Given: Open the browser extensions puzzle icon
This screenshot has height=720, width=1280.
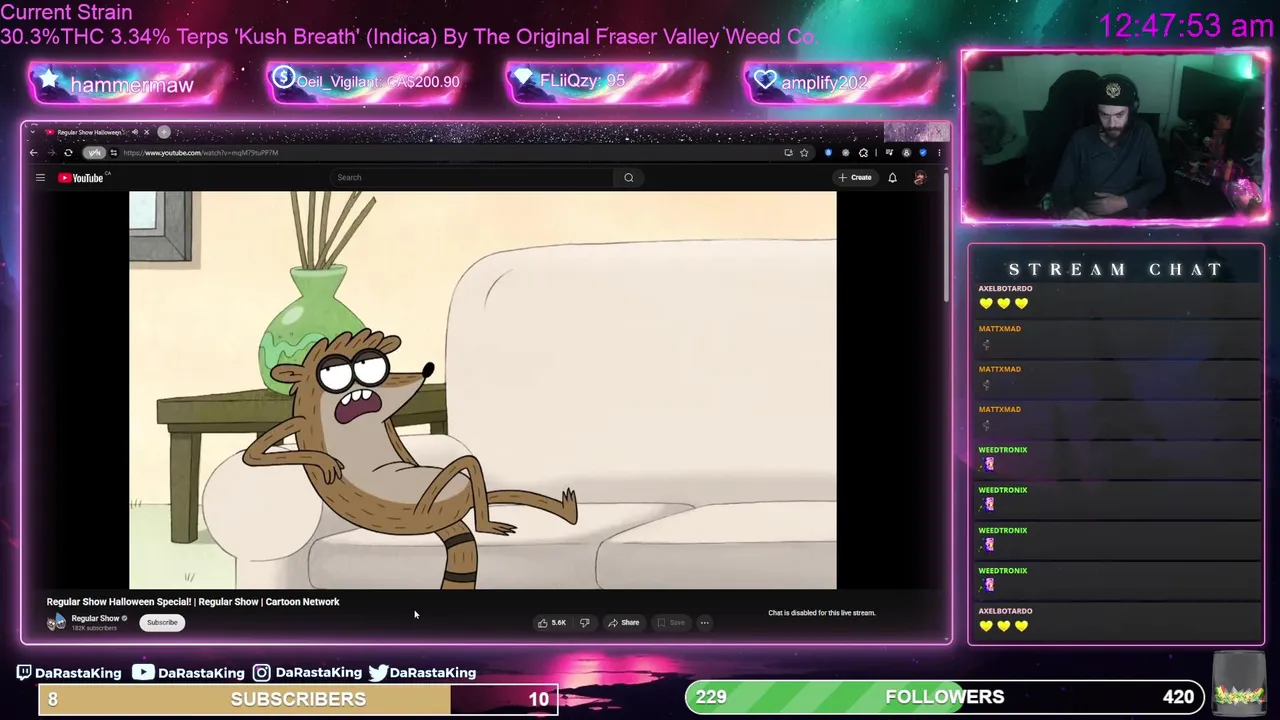Looking at the screenshot, I should click(863, 153).
